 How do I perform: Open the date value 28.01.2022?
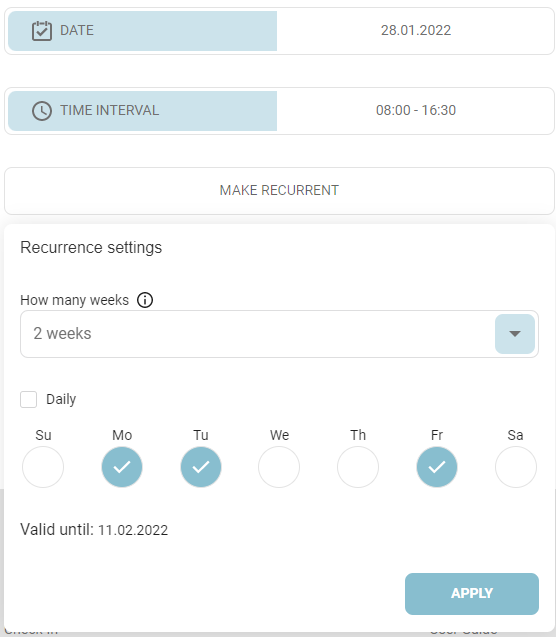pos(415,30)
